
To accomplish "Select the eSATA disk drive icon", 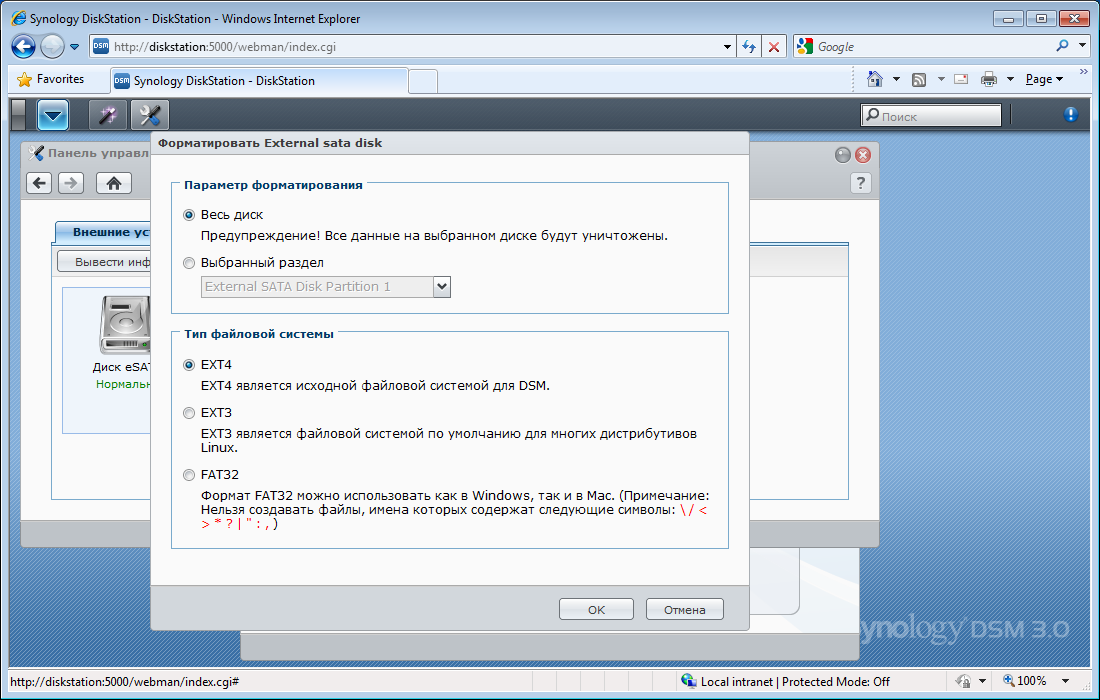I will 125,325.
